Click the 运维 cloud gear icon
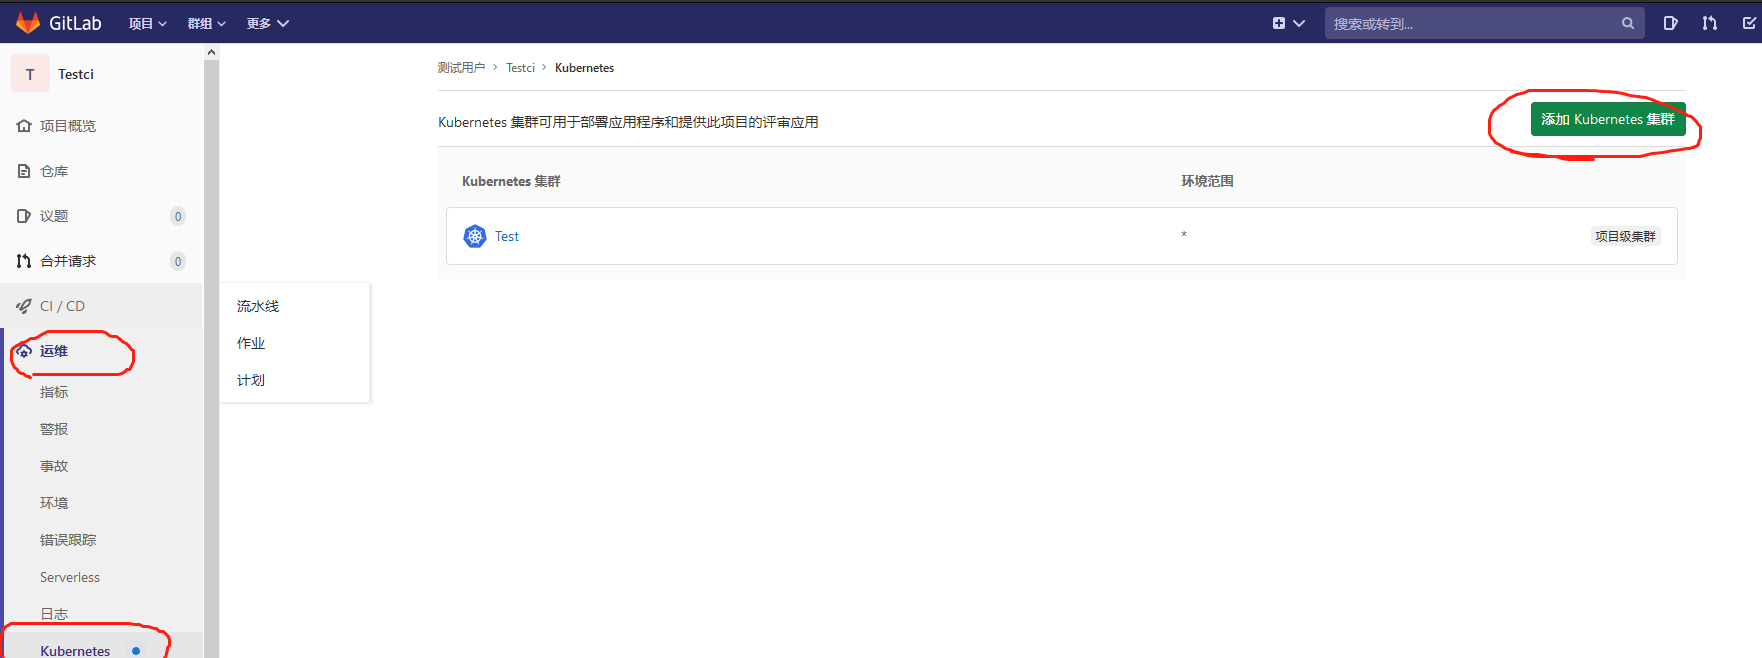The height and width of the screenshot is (658, 1762). point(24,351)
